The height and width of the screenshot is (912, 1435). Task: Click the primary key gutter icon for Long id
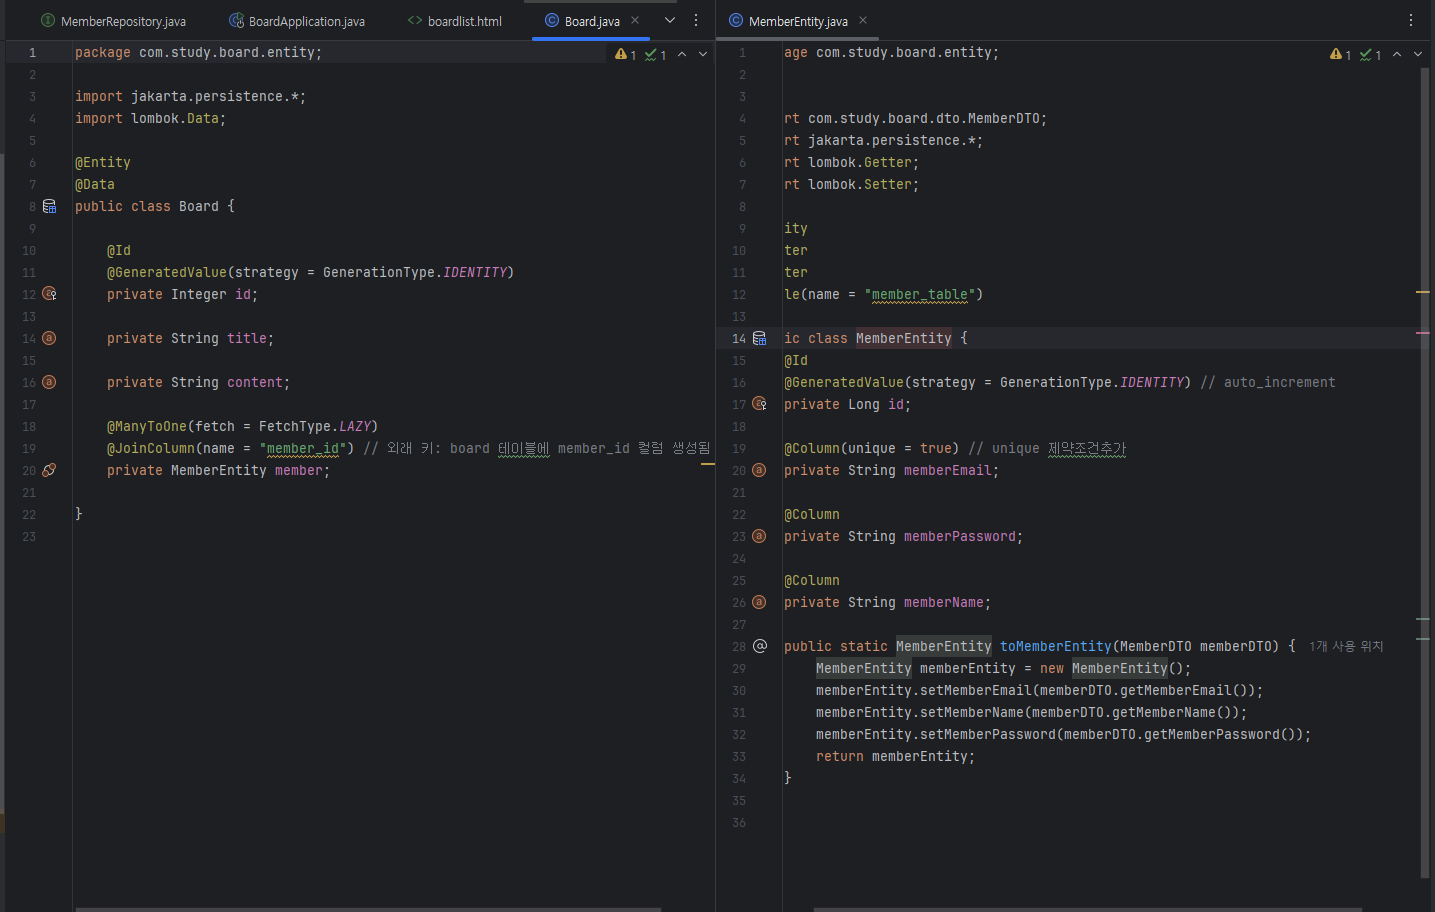point(759,404)
